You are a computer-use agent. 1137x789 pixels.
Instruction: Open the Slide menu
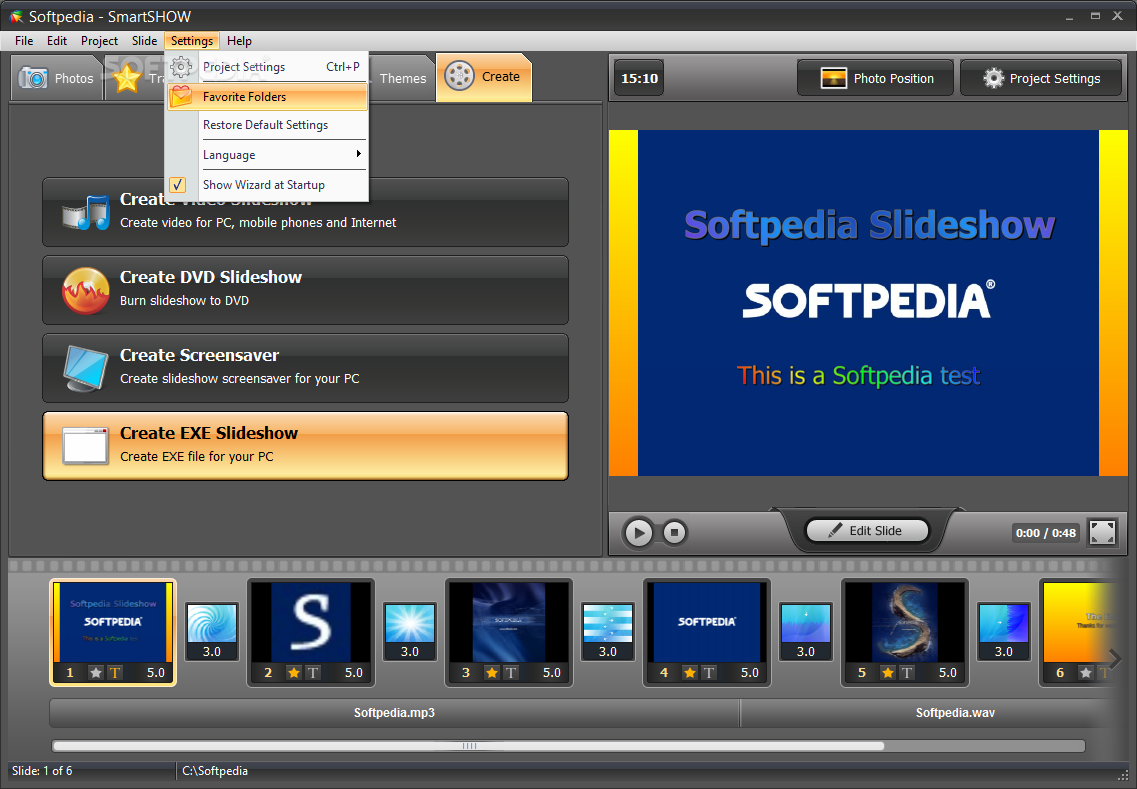(x=144, y=41)
